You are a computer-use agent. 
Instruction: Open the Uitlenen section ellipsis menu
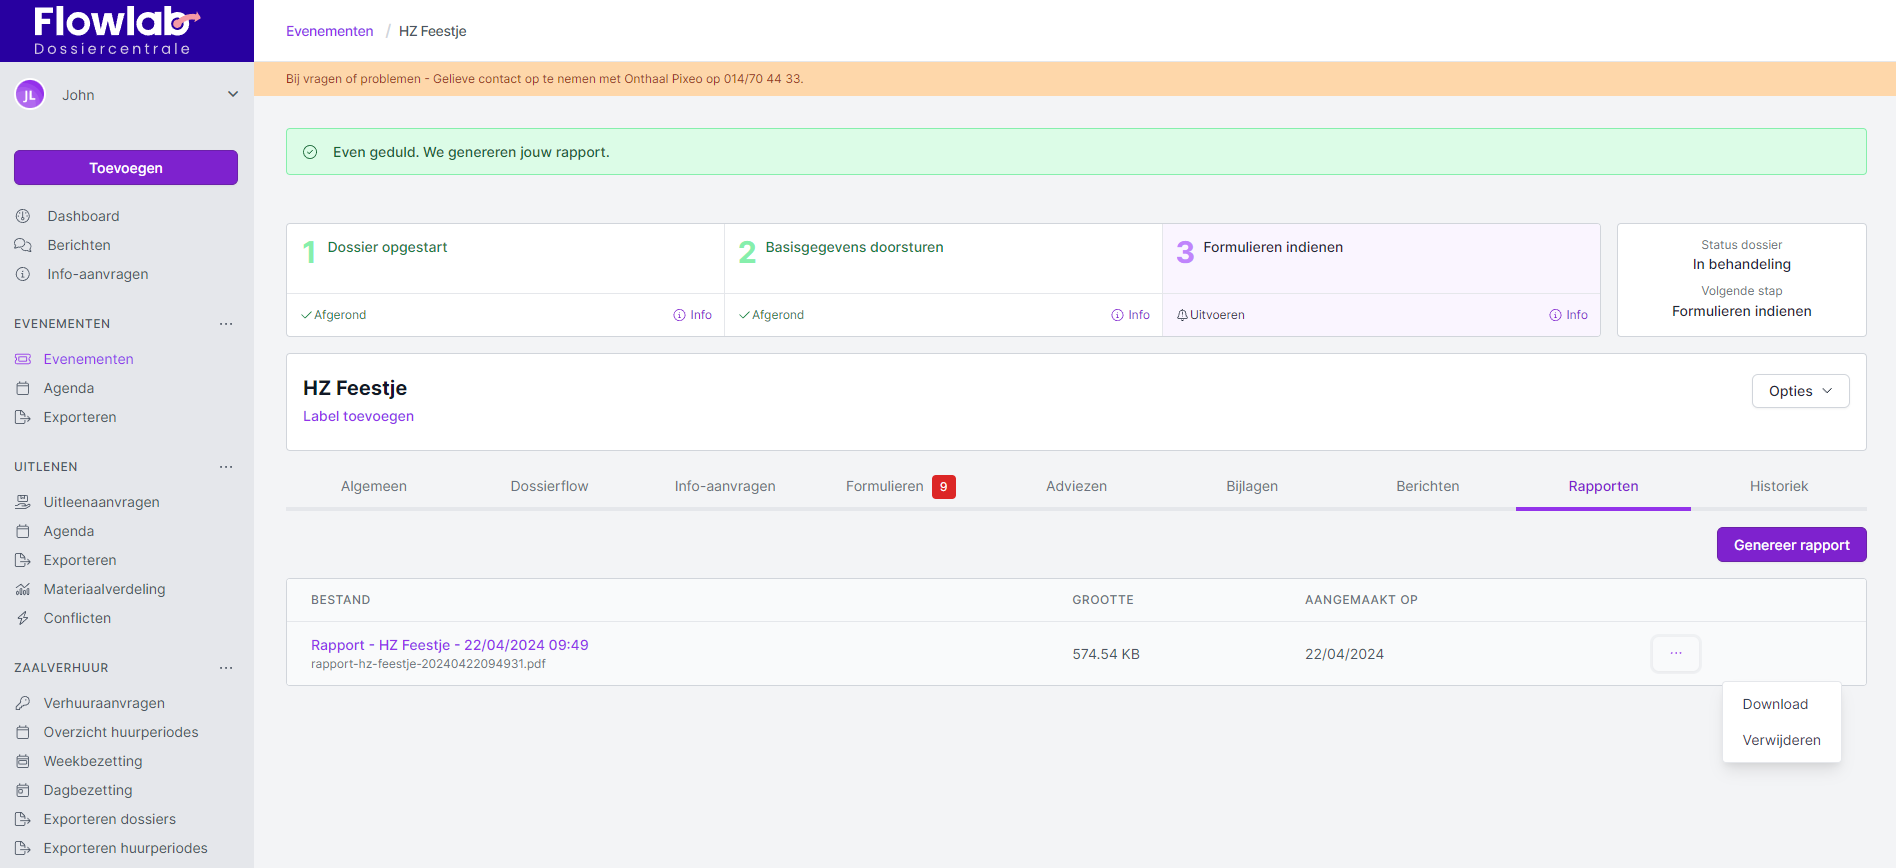pos(226,467)
